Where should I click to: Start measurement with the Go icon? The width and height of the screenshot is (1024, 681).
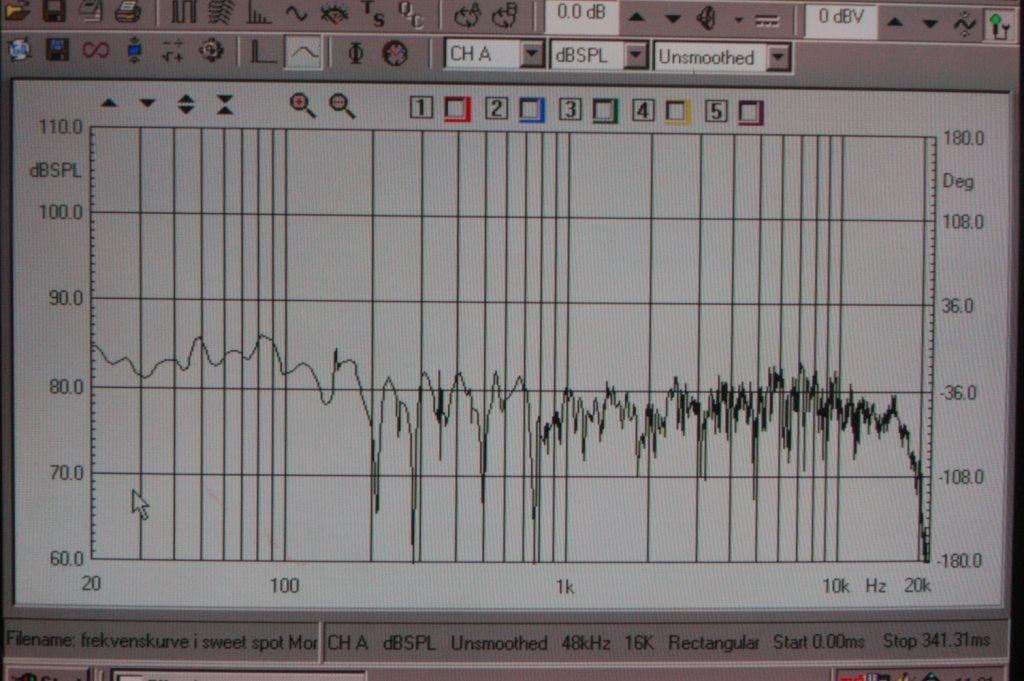pos(18,50)
